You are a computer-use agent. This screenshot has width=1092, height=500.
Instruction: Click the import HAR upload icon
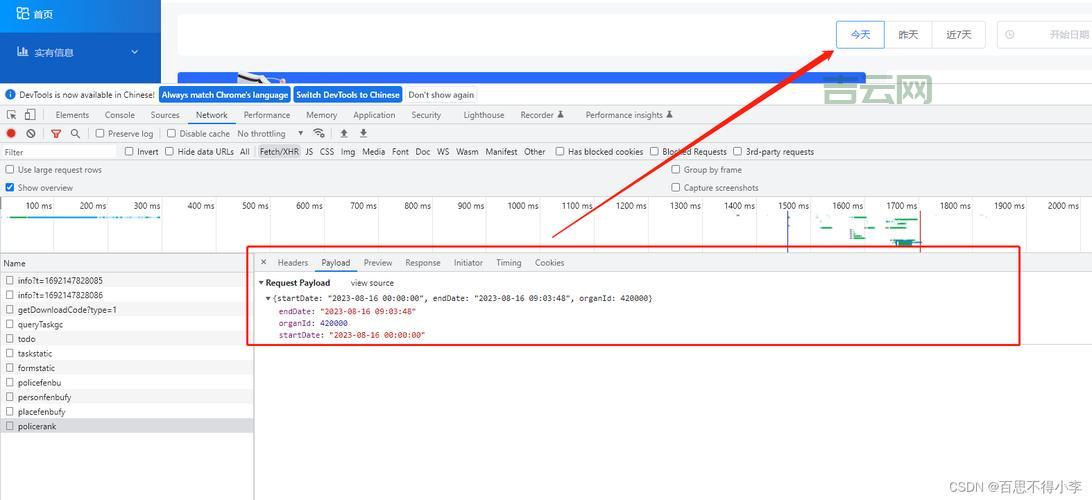coord(344,133)
